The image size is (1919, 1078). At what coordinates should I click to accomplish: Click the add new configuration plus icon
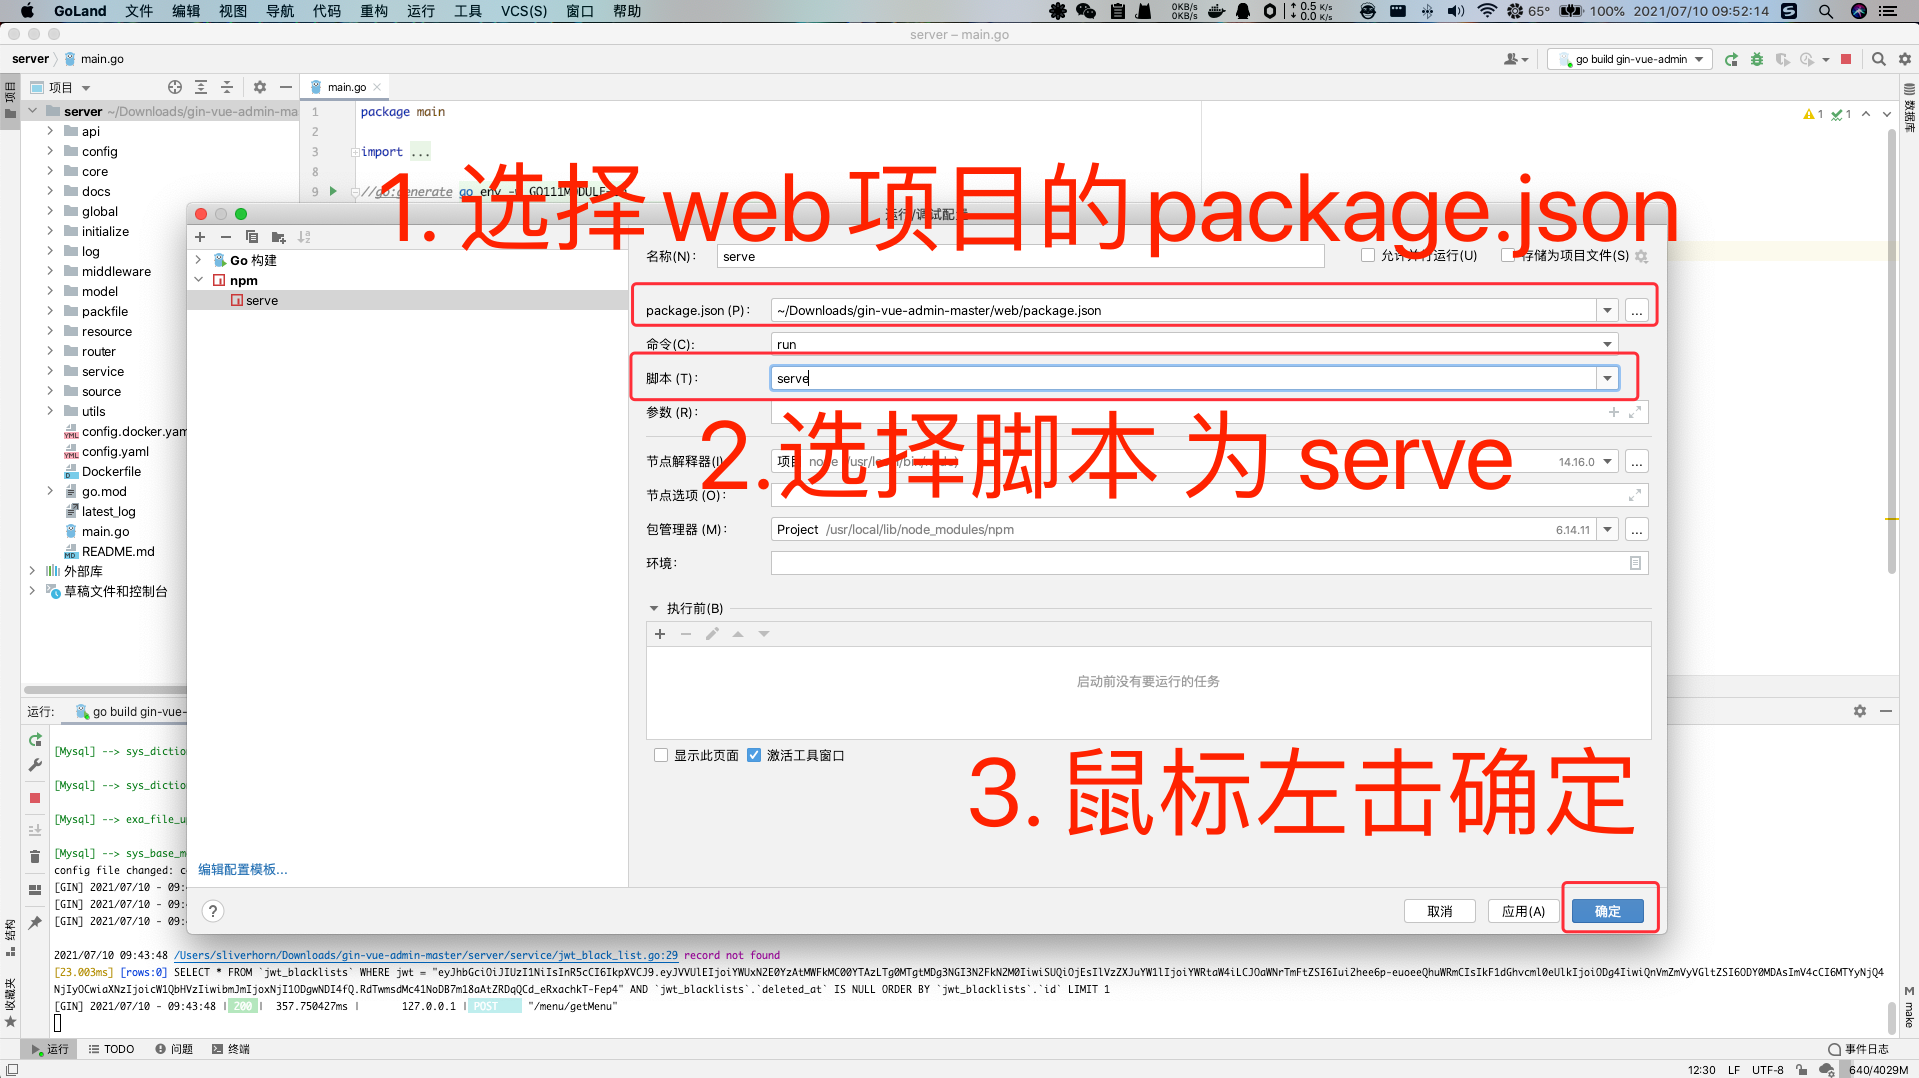(200, 237)
